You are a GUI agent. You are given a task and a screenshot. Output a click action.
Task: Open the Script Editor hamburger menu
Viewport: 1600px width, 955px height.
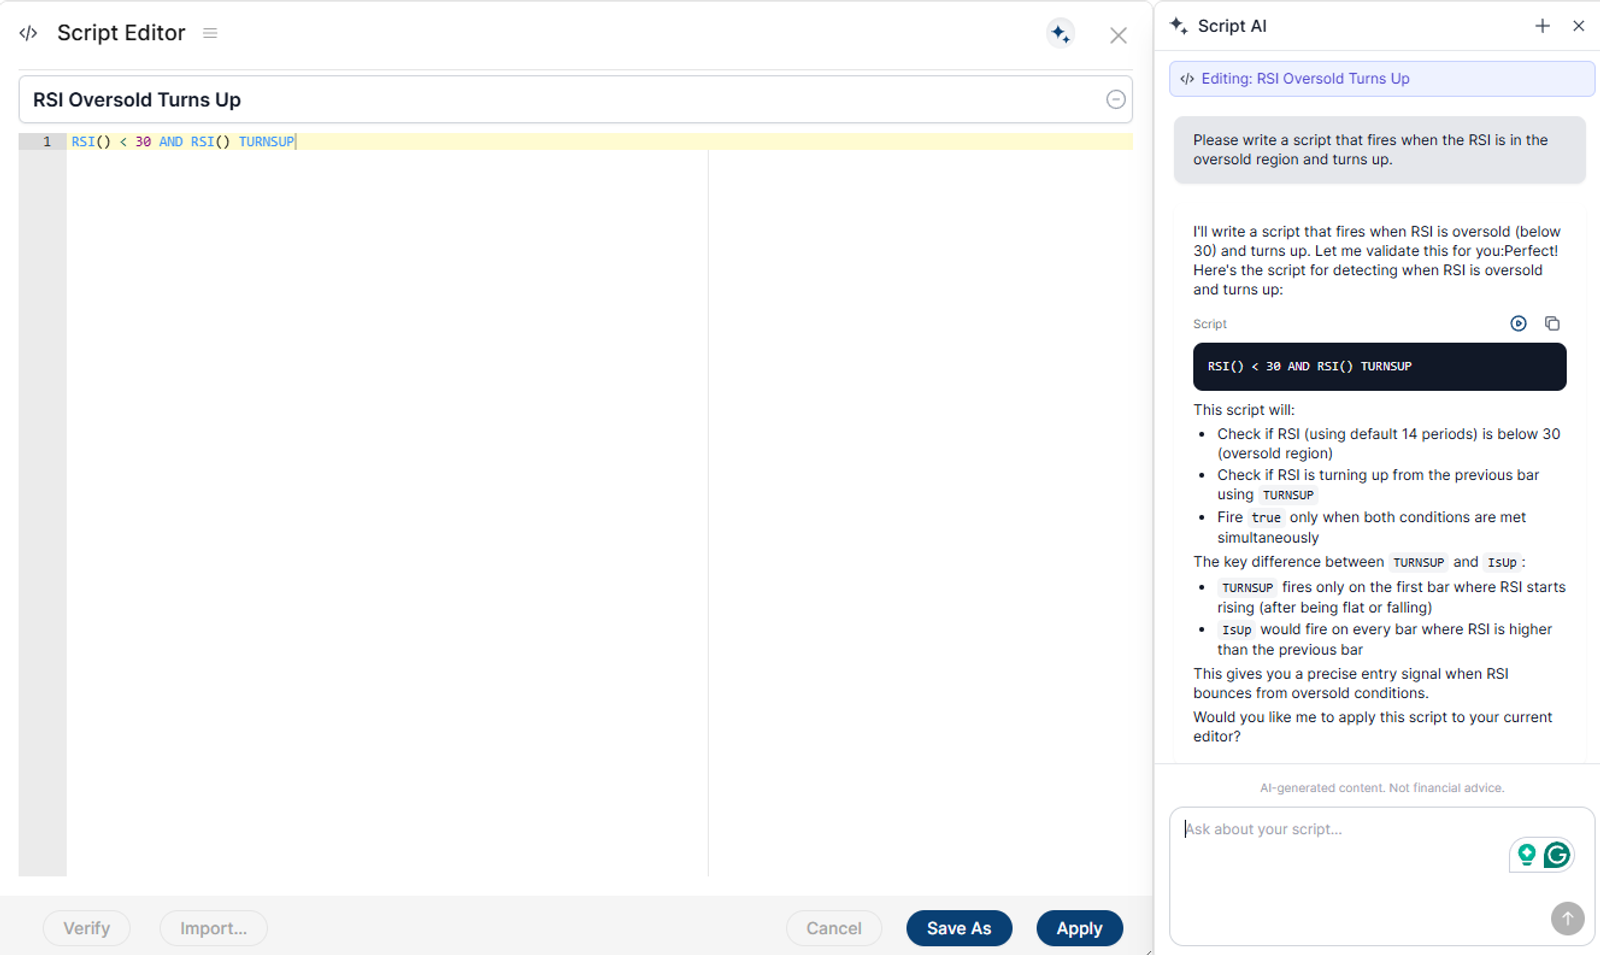pos(210,33)
